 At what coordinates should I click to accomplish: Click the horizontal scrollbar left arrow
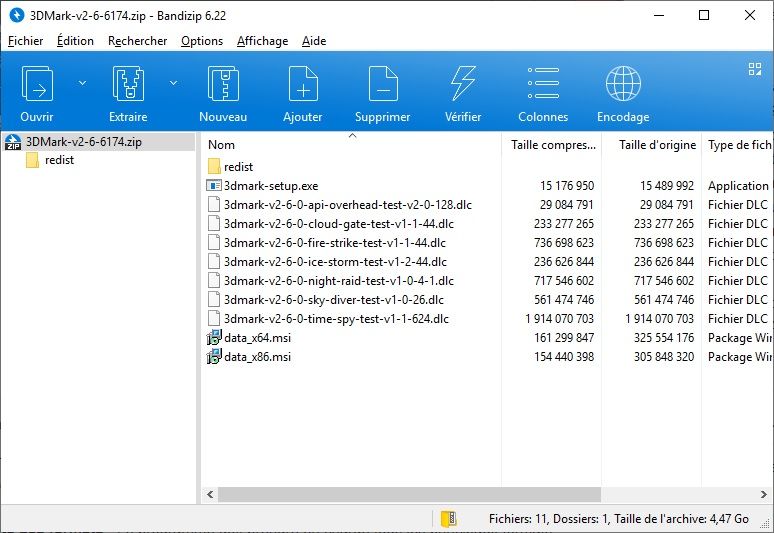pos(210,494)
